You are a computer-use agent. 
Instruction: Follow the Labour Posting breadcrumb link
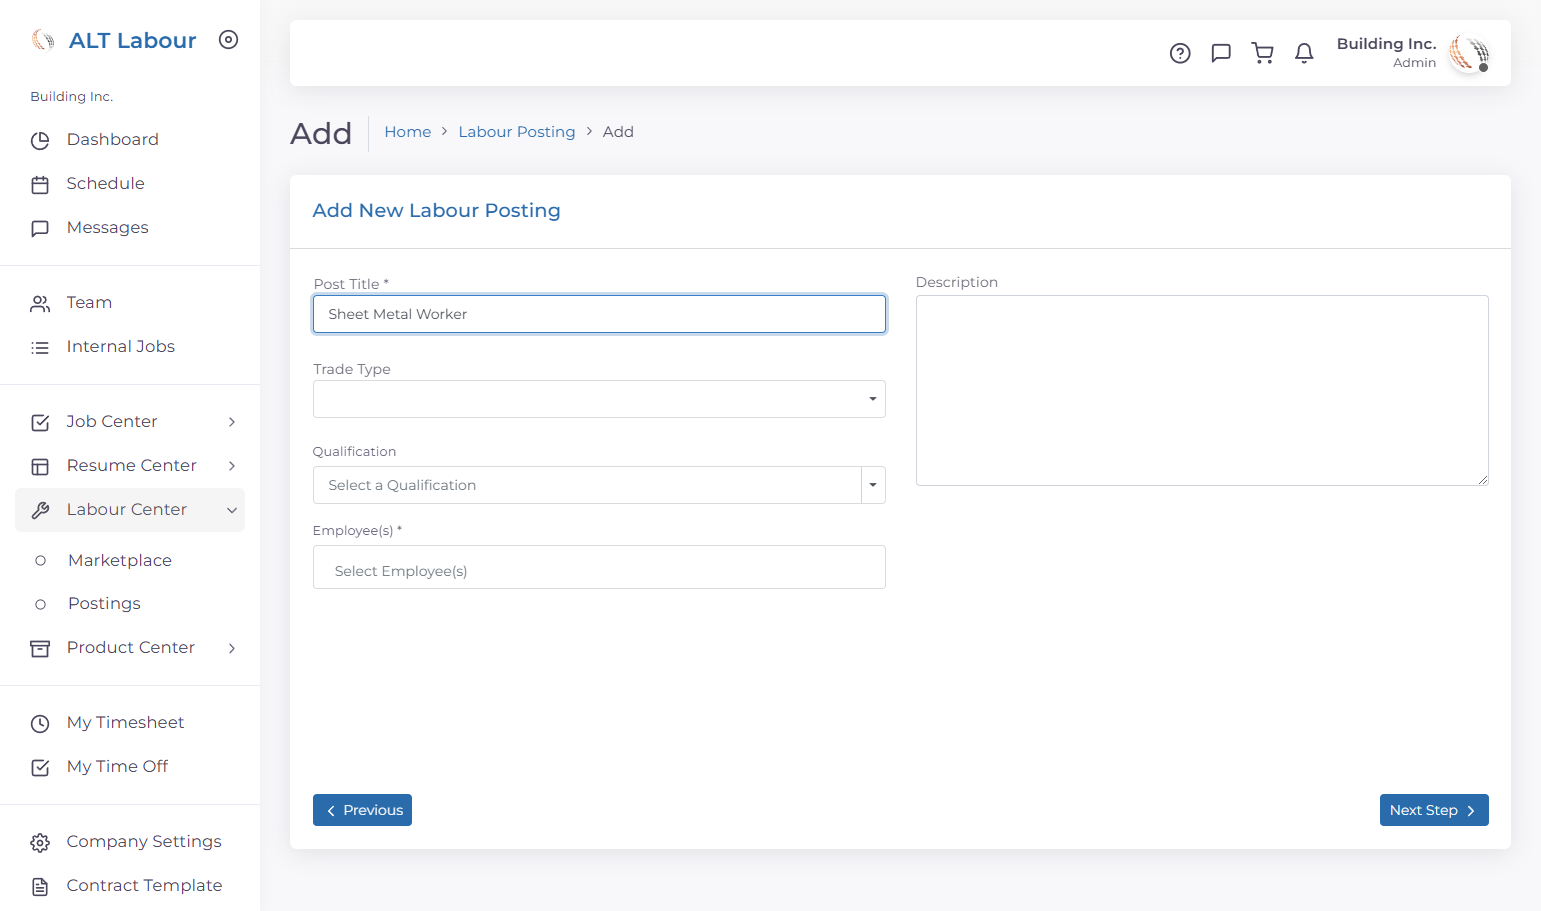pos(517,132)
